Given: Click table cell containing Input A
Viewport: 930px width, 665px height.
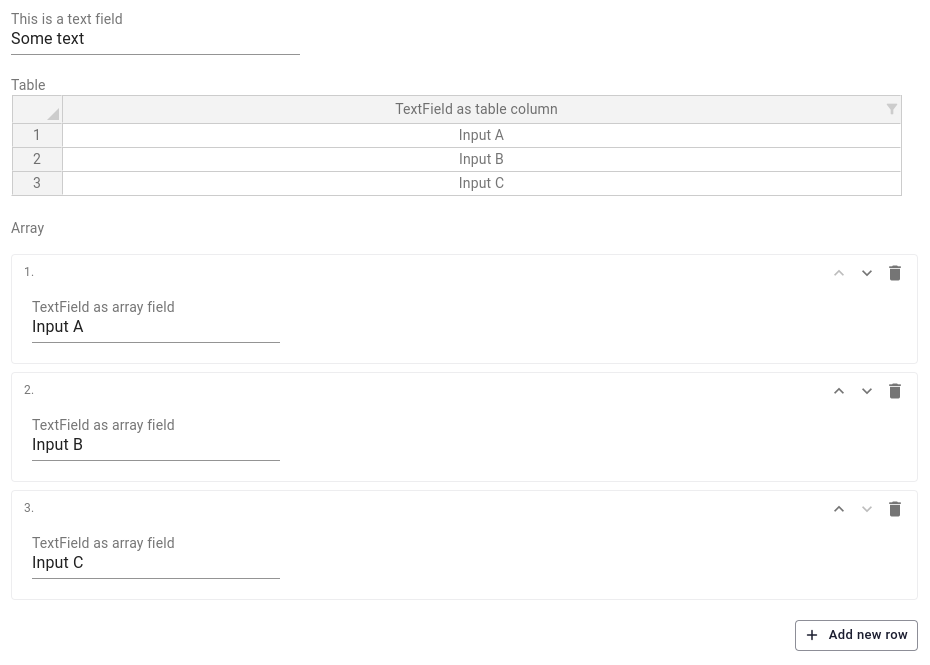Looking at the screenshot, I should [481, 135].
